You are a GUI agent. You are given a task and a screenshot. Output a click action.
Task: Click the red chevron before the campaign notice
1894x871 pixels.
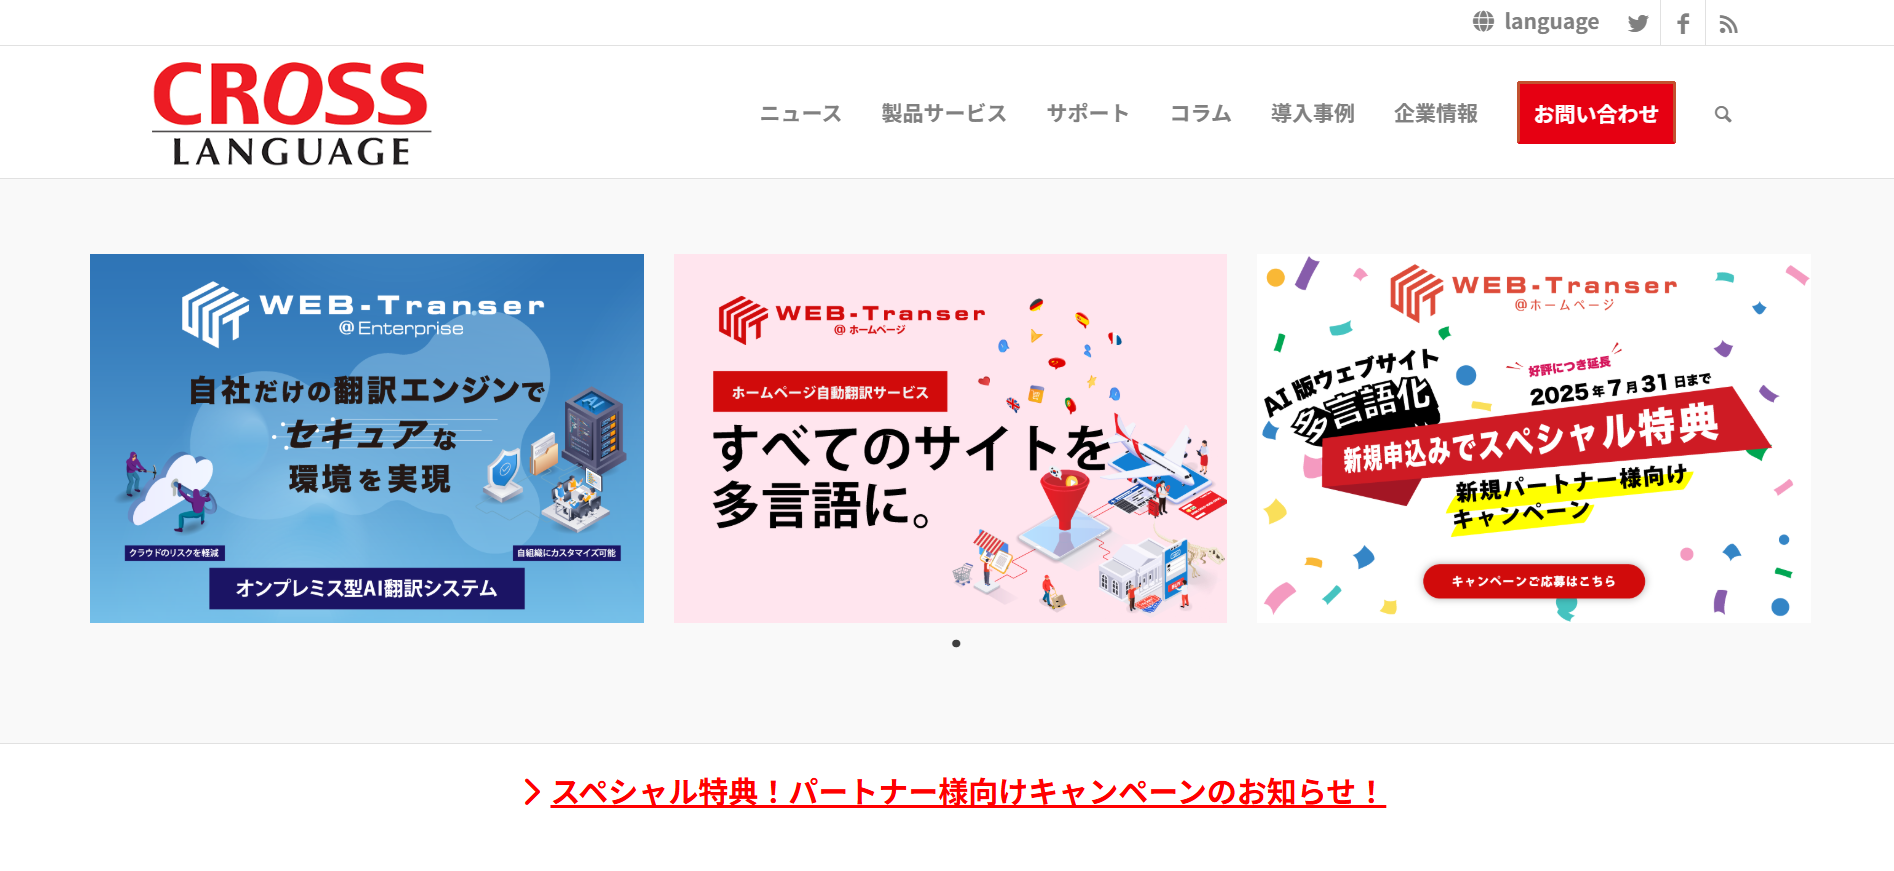click(532, 792)
